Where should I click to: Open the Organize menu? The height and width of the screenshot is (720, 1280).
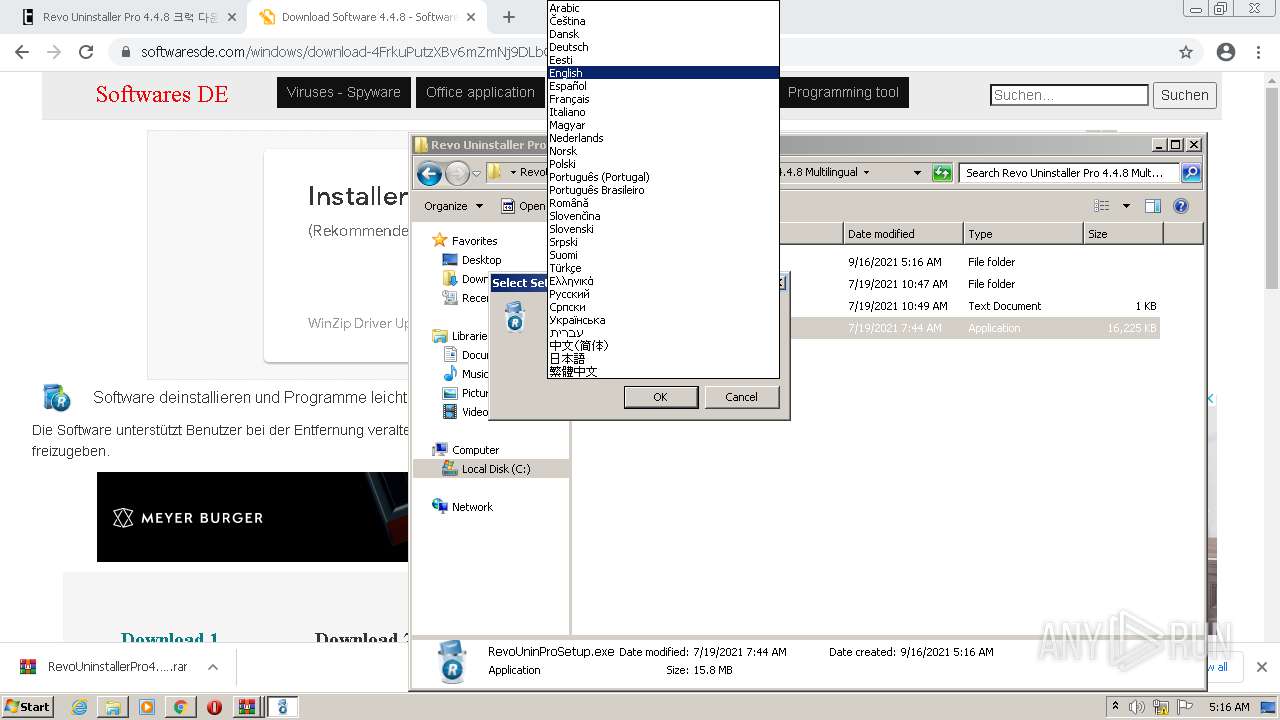coord(453,206)
